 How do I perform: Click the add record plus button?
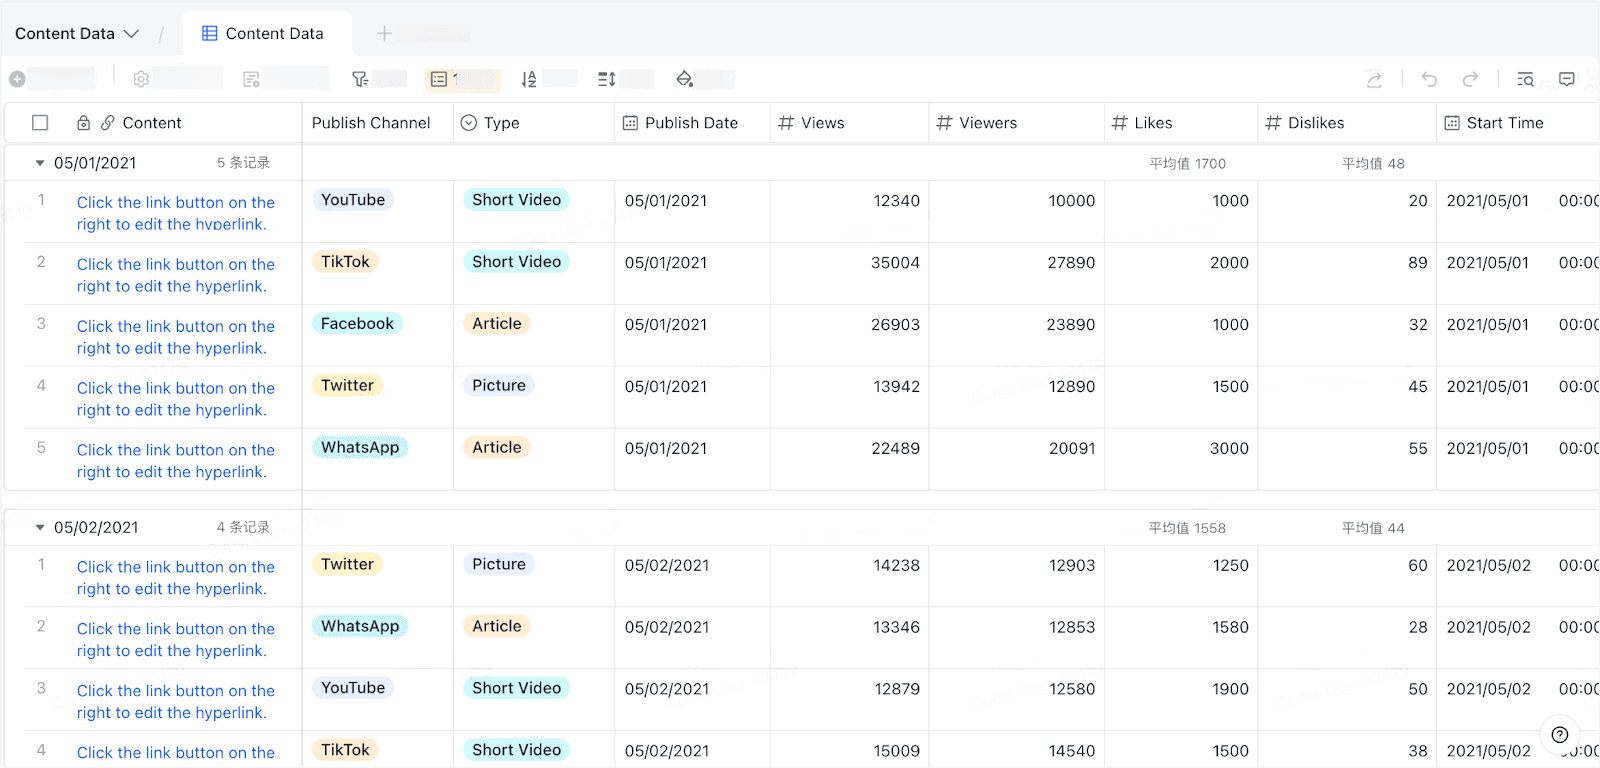tap(17, 79)
